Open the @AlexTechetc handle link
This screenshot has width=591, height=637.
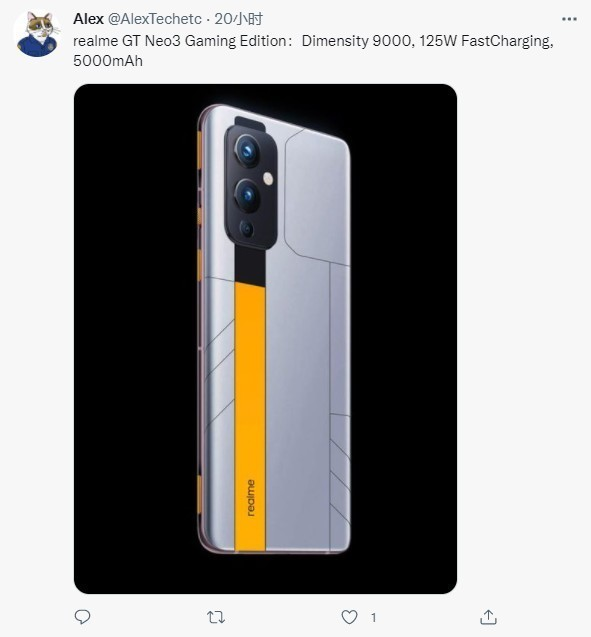point(155,19)
